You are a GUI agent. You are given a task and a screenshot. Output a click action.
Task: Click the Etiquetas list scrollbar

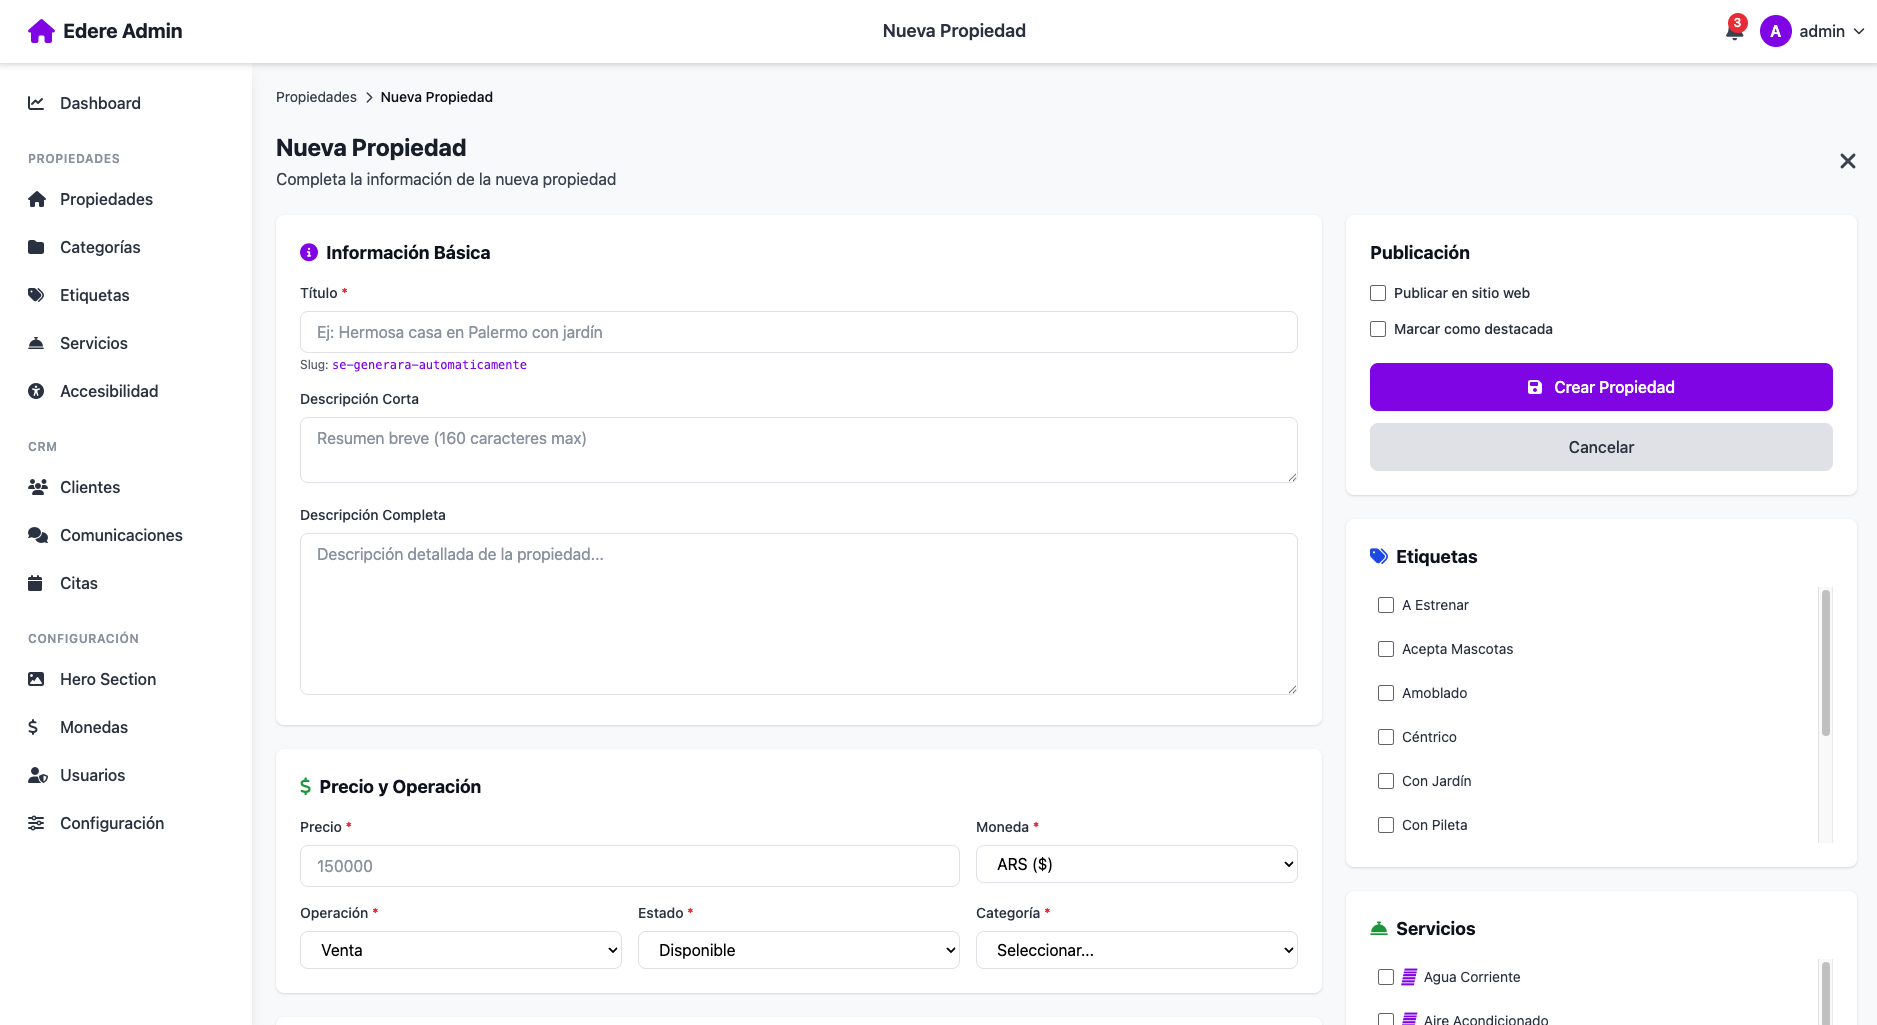tap(1825, 664)
